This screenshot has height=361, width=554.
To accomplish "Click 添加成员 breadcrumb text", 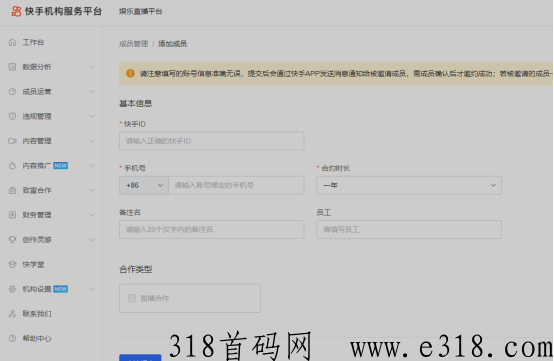I will [x=172, y=44].
